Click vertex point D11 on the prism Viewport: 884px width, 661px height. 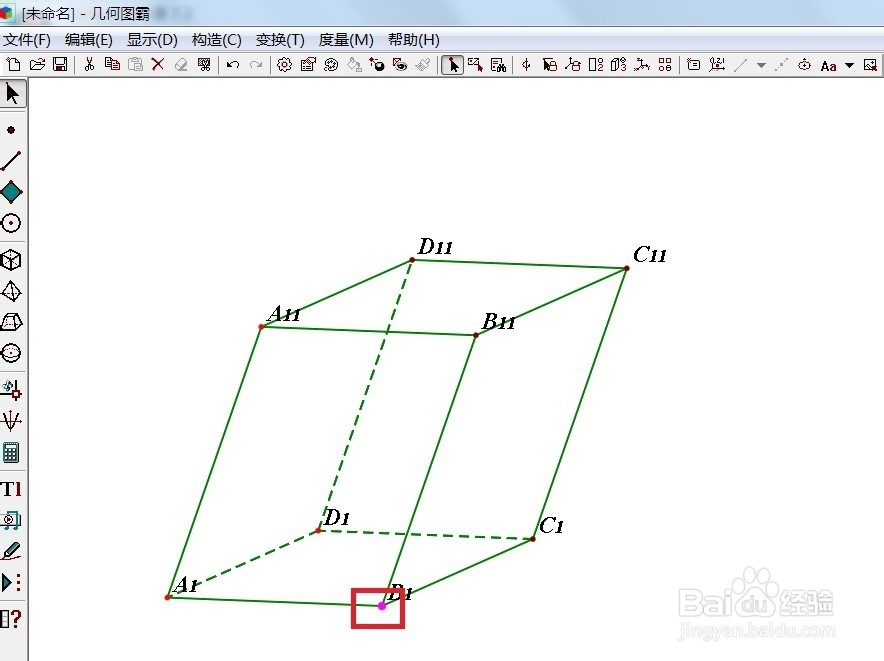(412, 259)
